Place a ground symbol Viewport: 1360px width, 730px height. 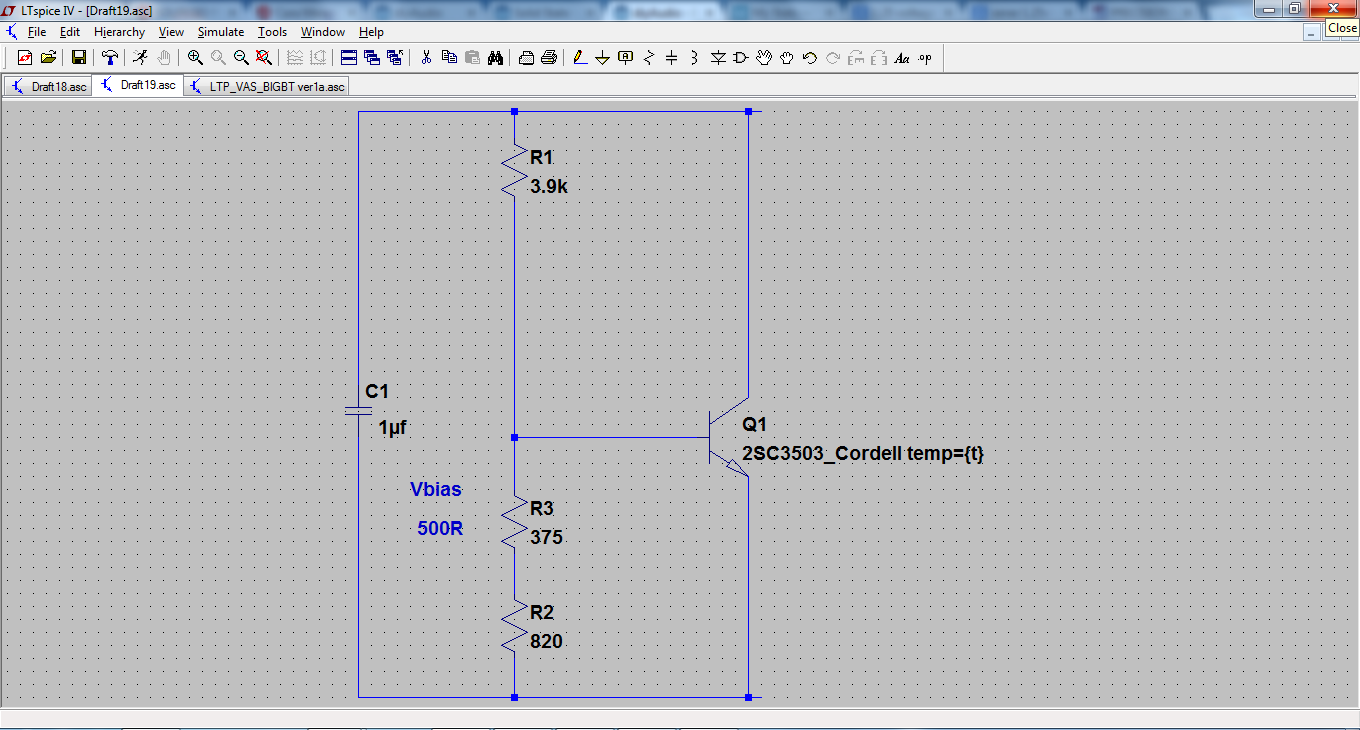(603, 58)
